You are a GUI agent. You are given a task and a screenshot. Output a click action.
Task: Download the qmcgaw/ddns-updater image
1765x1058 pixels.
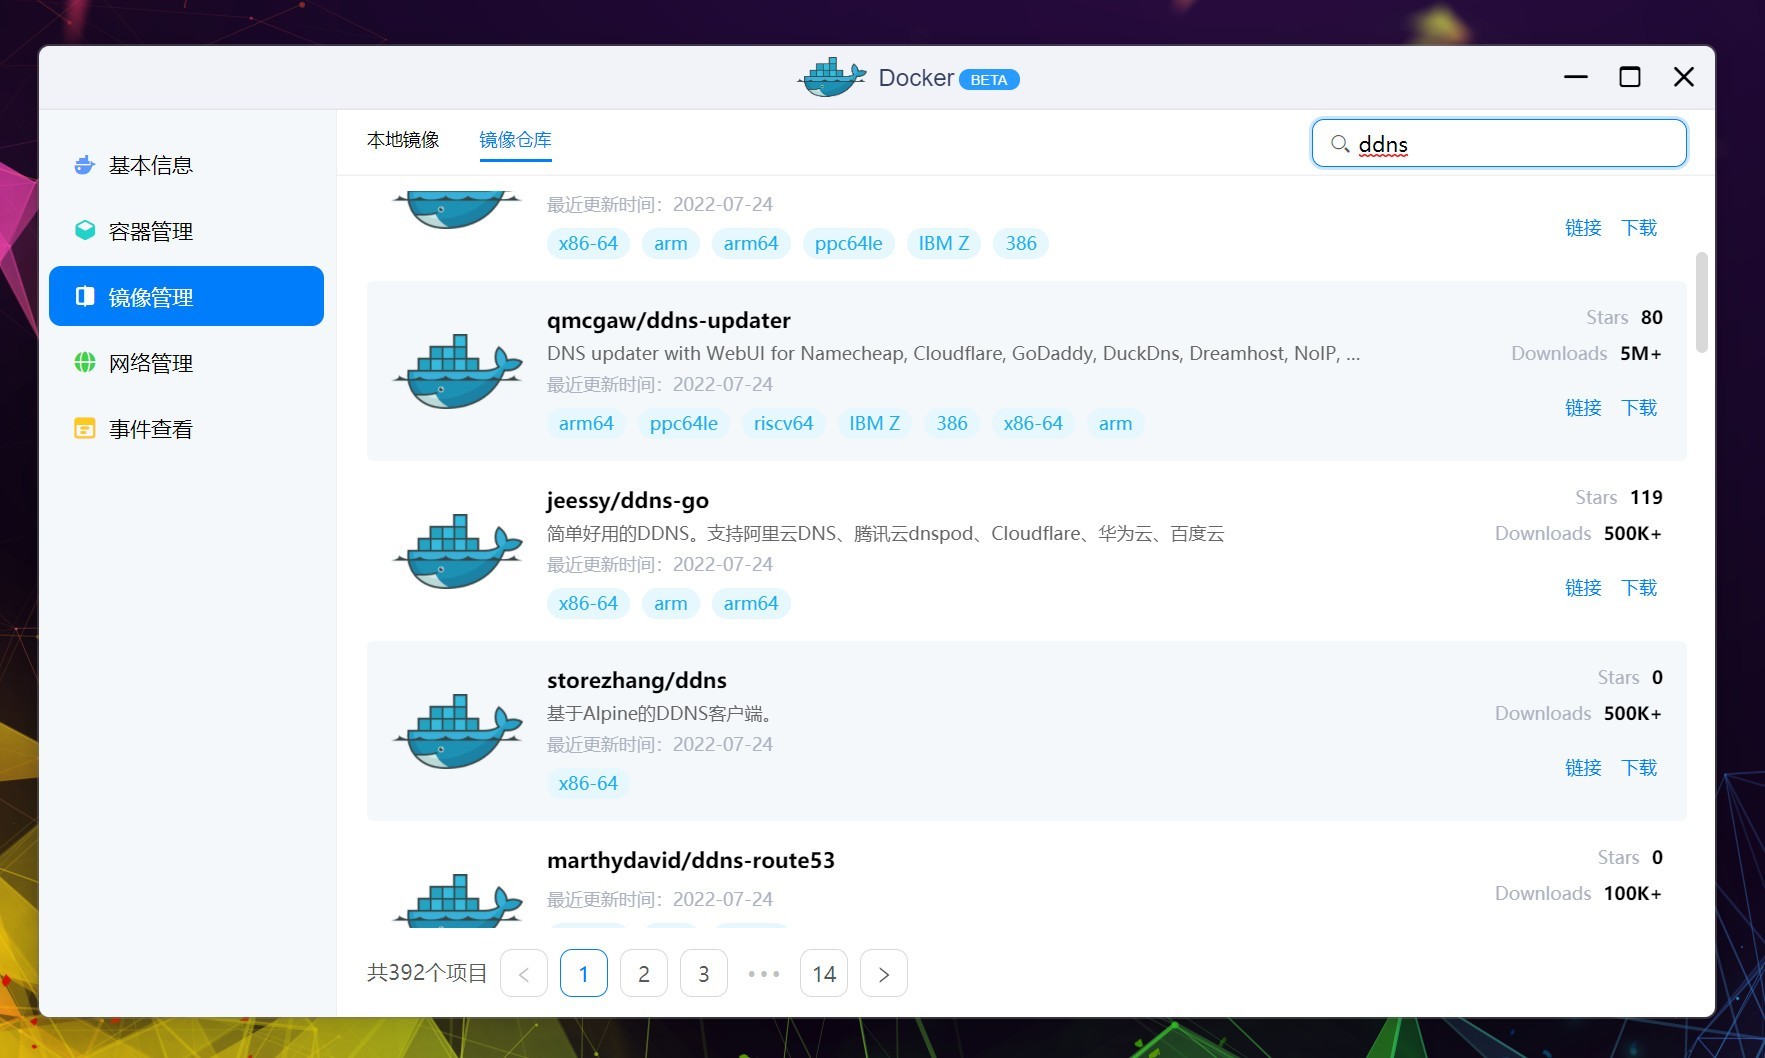(x=1639, y=408)
